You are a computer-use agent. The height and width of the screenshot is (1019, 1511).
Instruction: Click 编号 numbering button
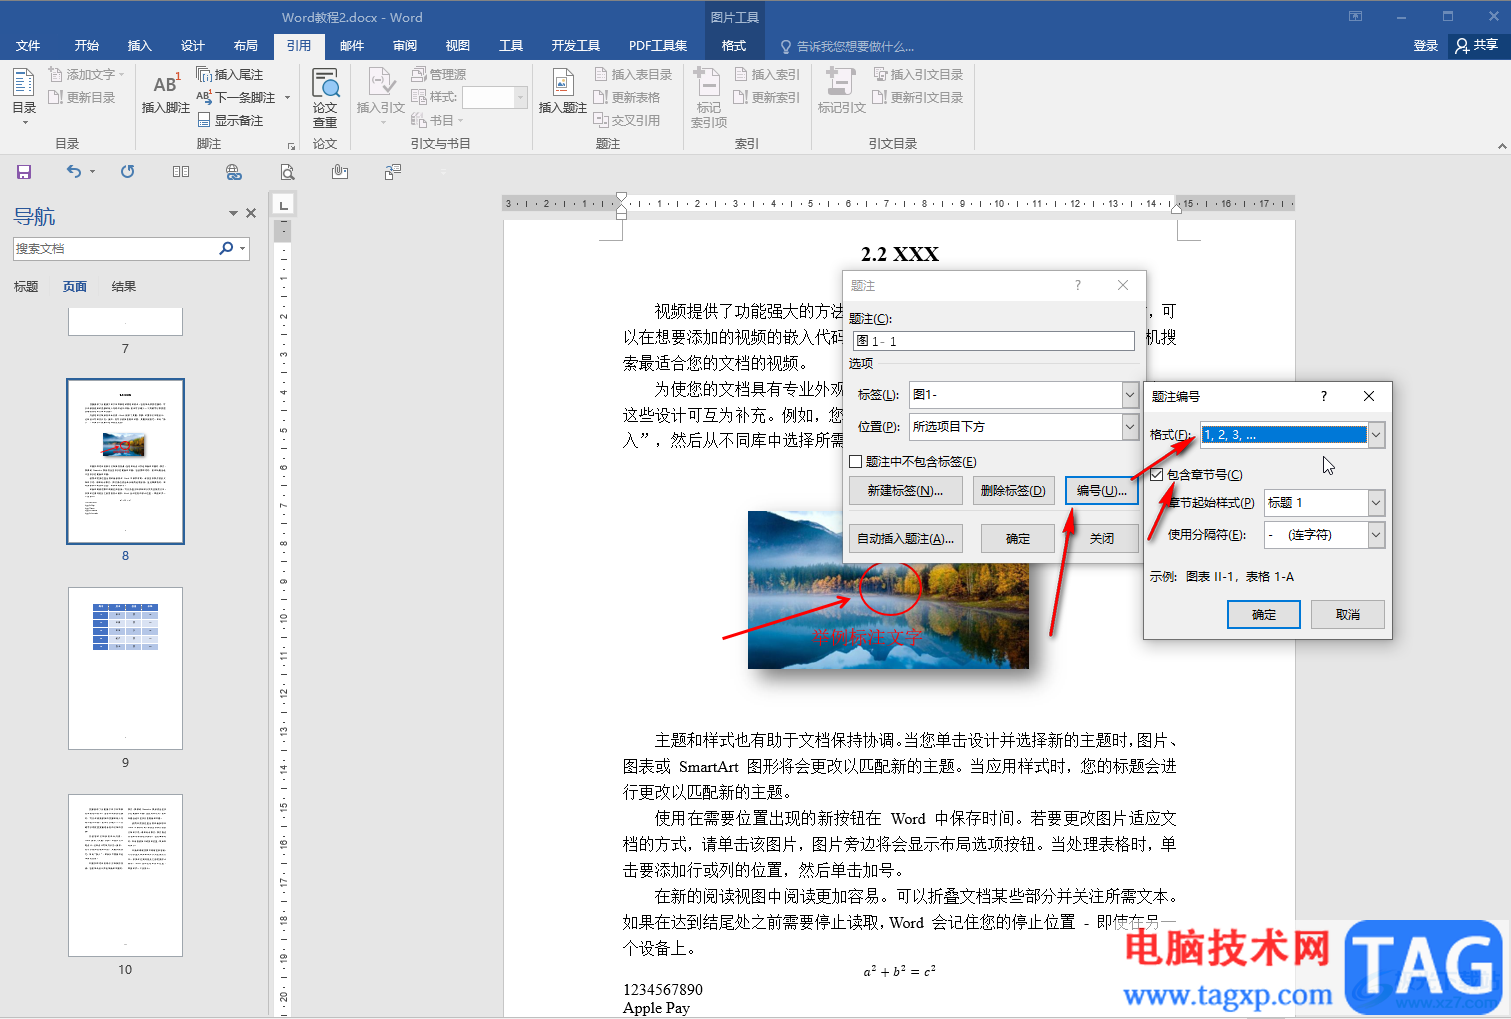[1102, 491]
